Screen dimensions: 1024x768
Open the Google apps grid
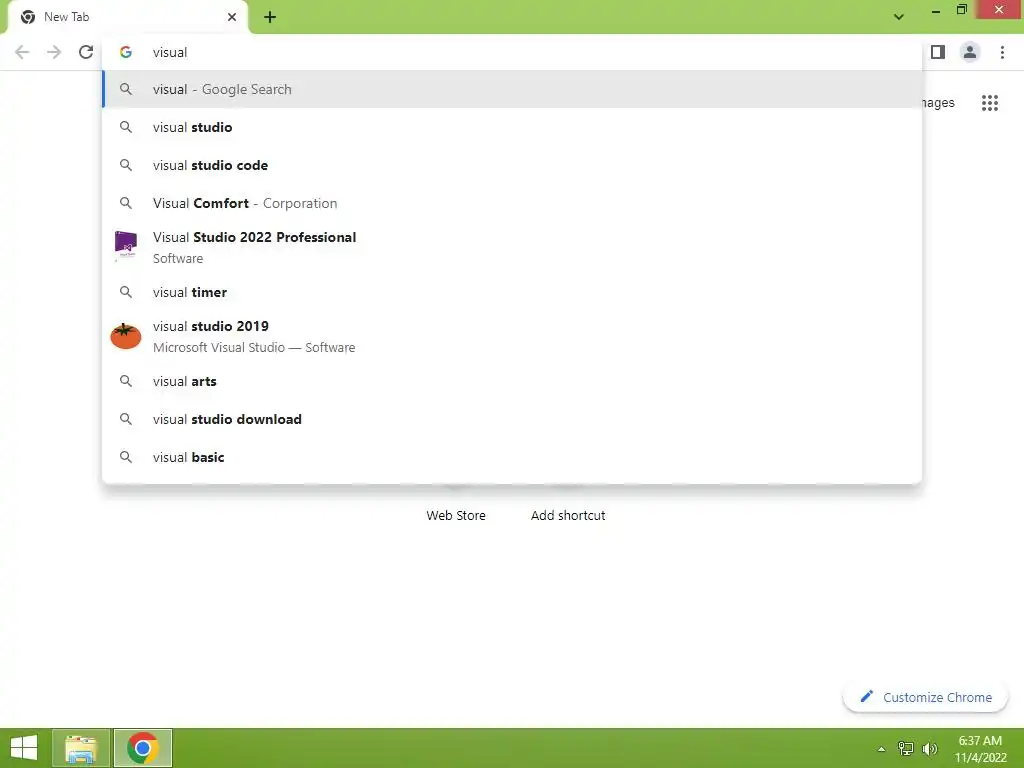pyautogui.click(x=990, y=103)
